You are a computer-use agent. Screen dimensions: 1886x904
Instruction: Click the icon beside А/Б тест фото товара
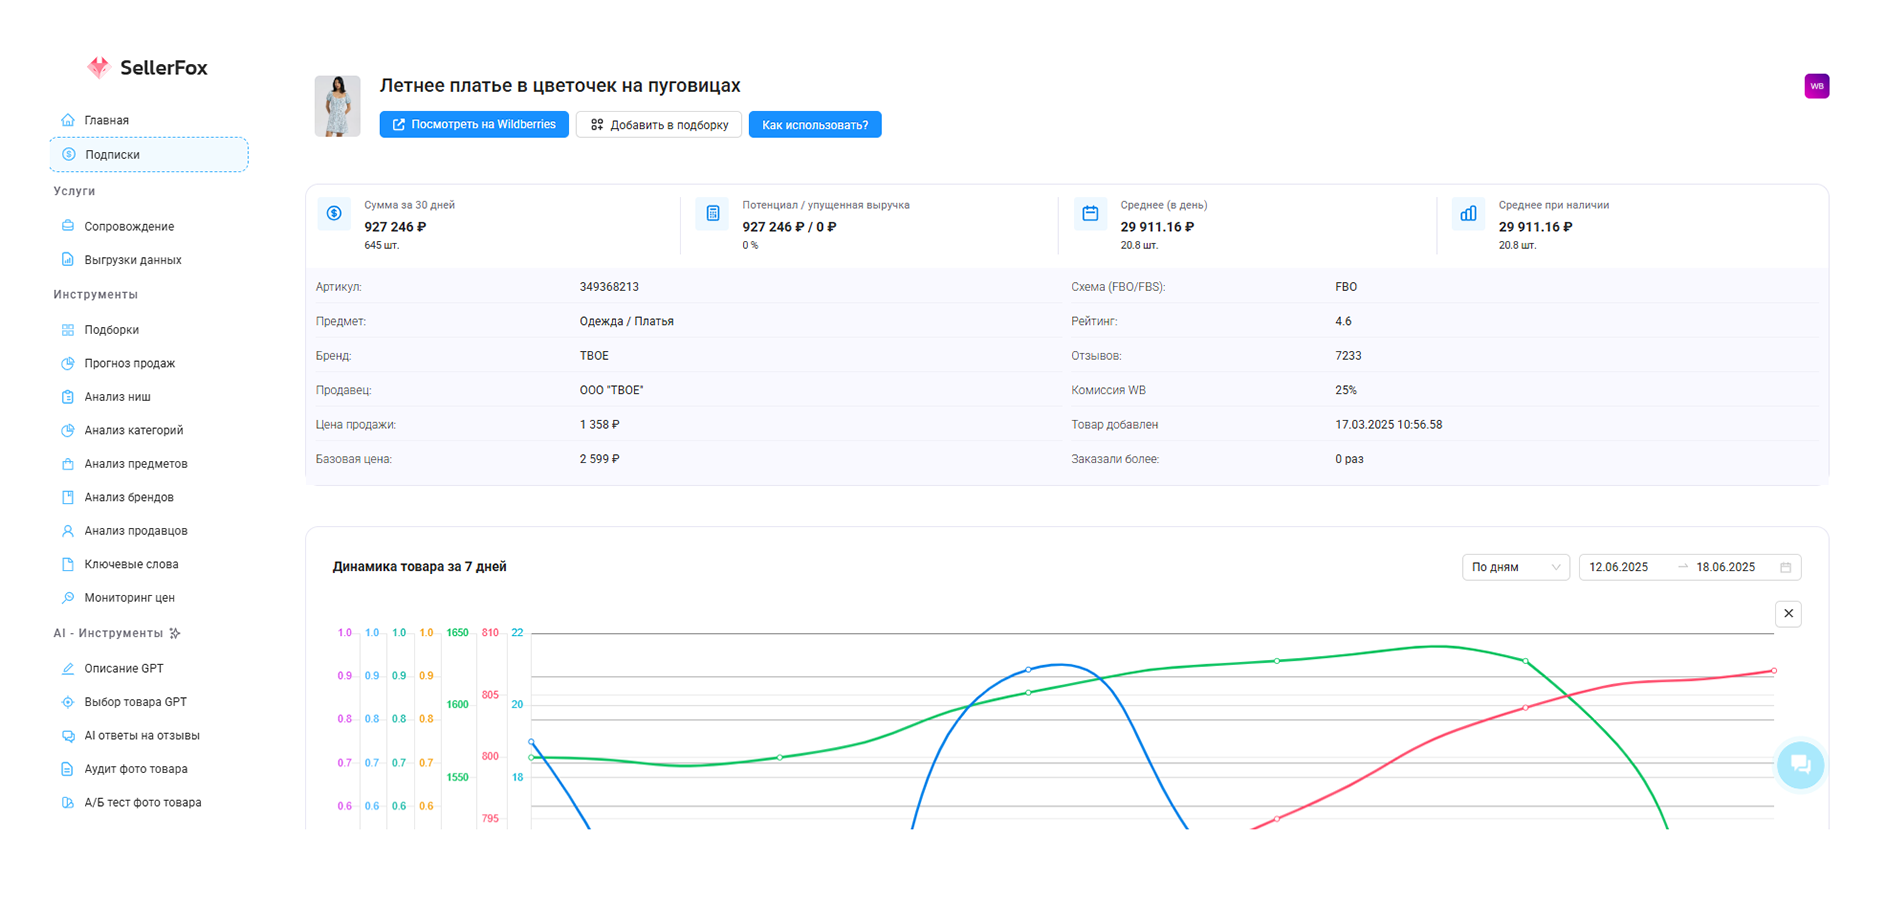click(x=68, y=802)
